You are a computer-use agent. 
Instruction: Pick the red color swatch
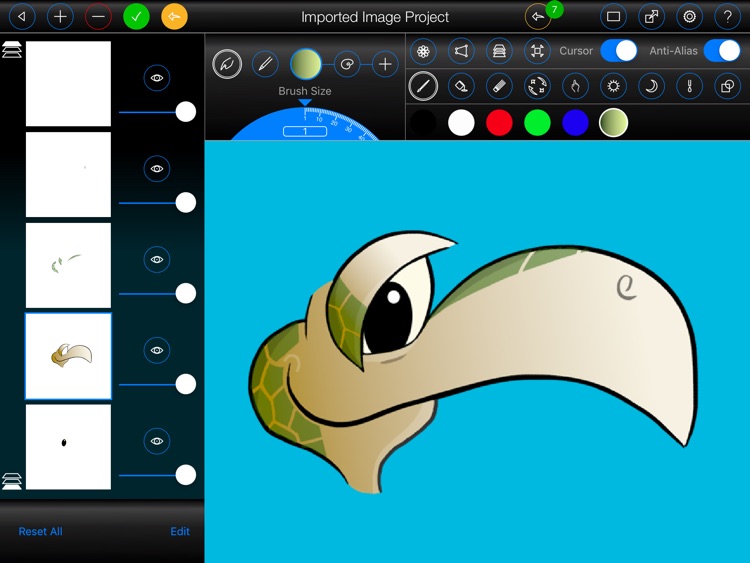(x=499, y=122)
